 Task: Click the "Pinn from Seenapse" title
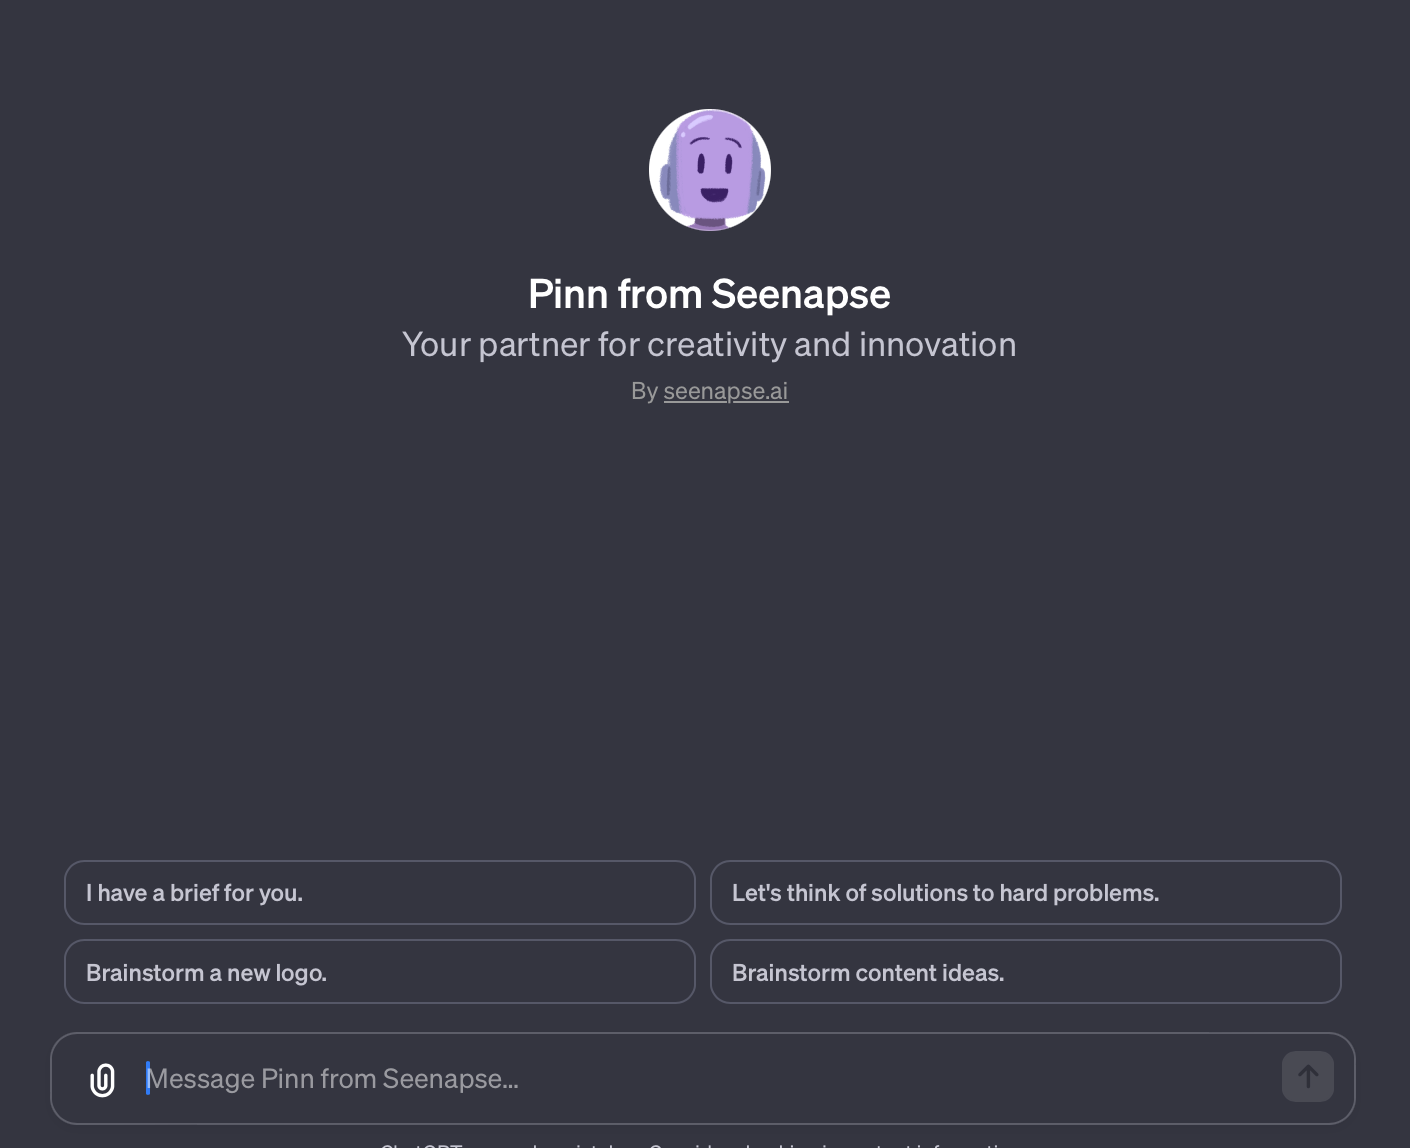(709, 294)
